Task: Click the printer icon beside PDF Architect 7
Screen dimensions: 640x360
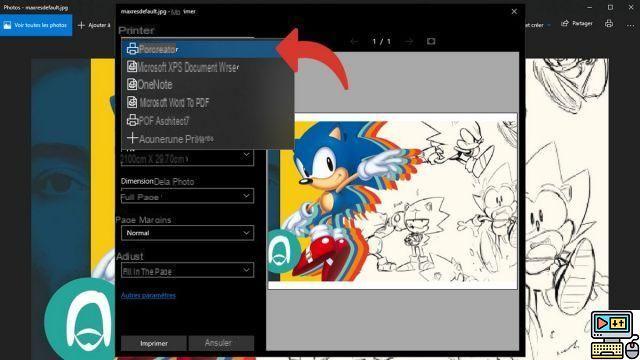Action: pos(132,120)
